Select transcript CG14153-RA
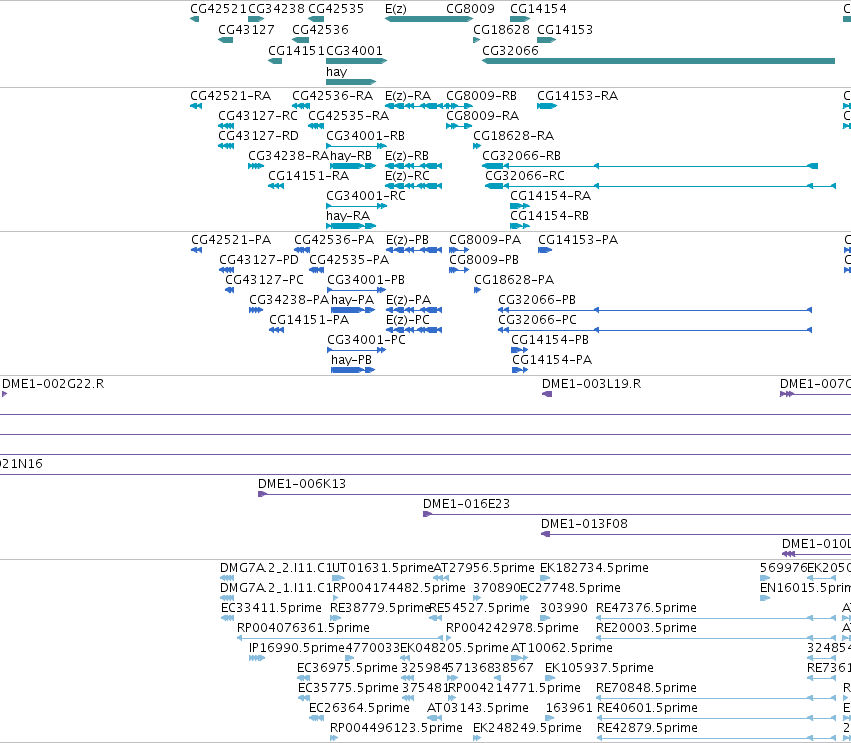 (577, 96)
